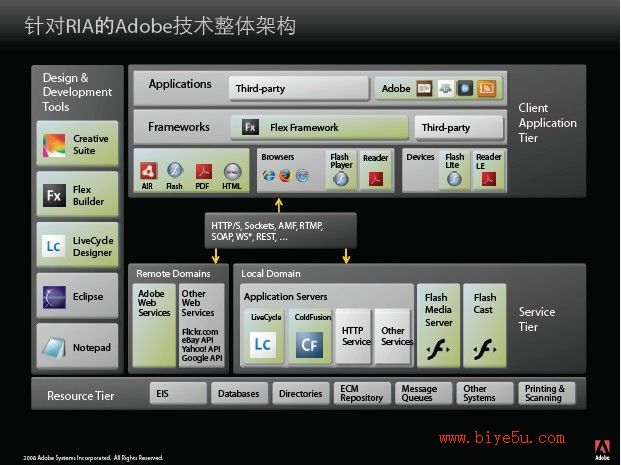Click the Firefox browser icon
The height and width of the screenshot is (465, 621).
[286, 175]
